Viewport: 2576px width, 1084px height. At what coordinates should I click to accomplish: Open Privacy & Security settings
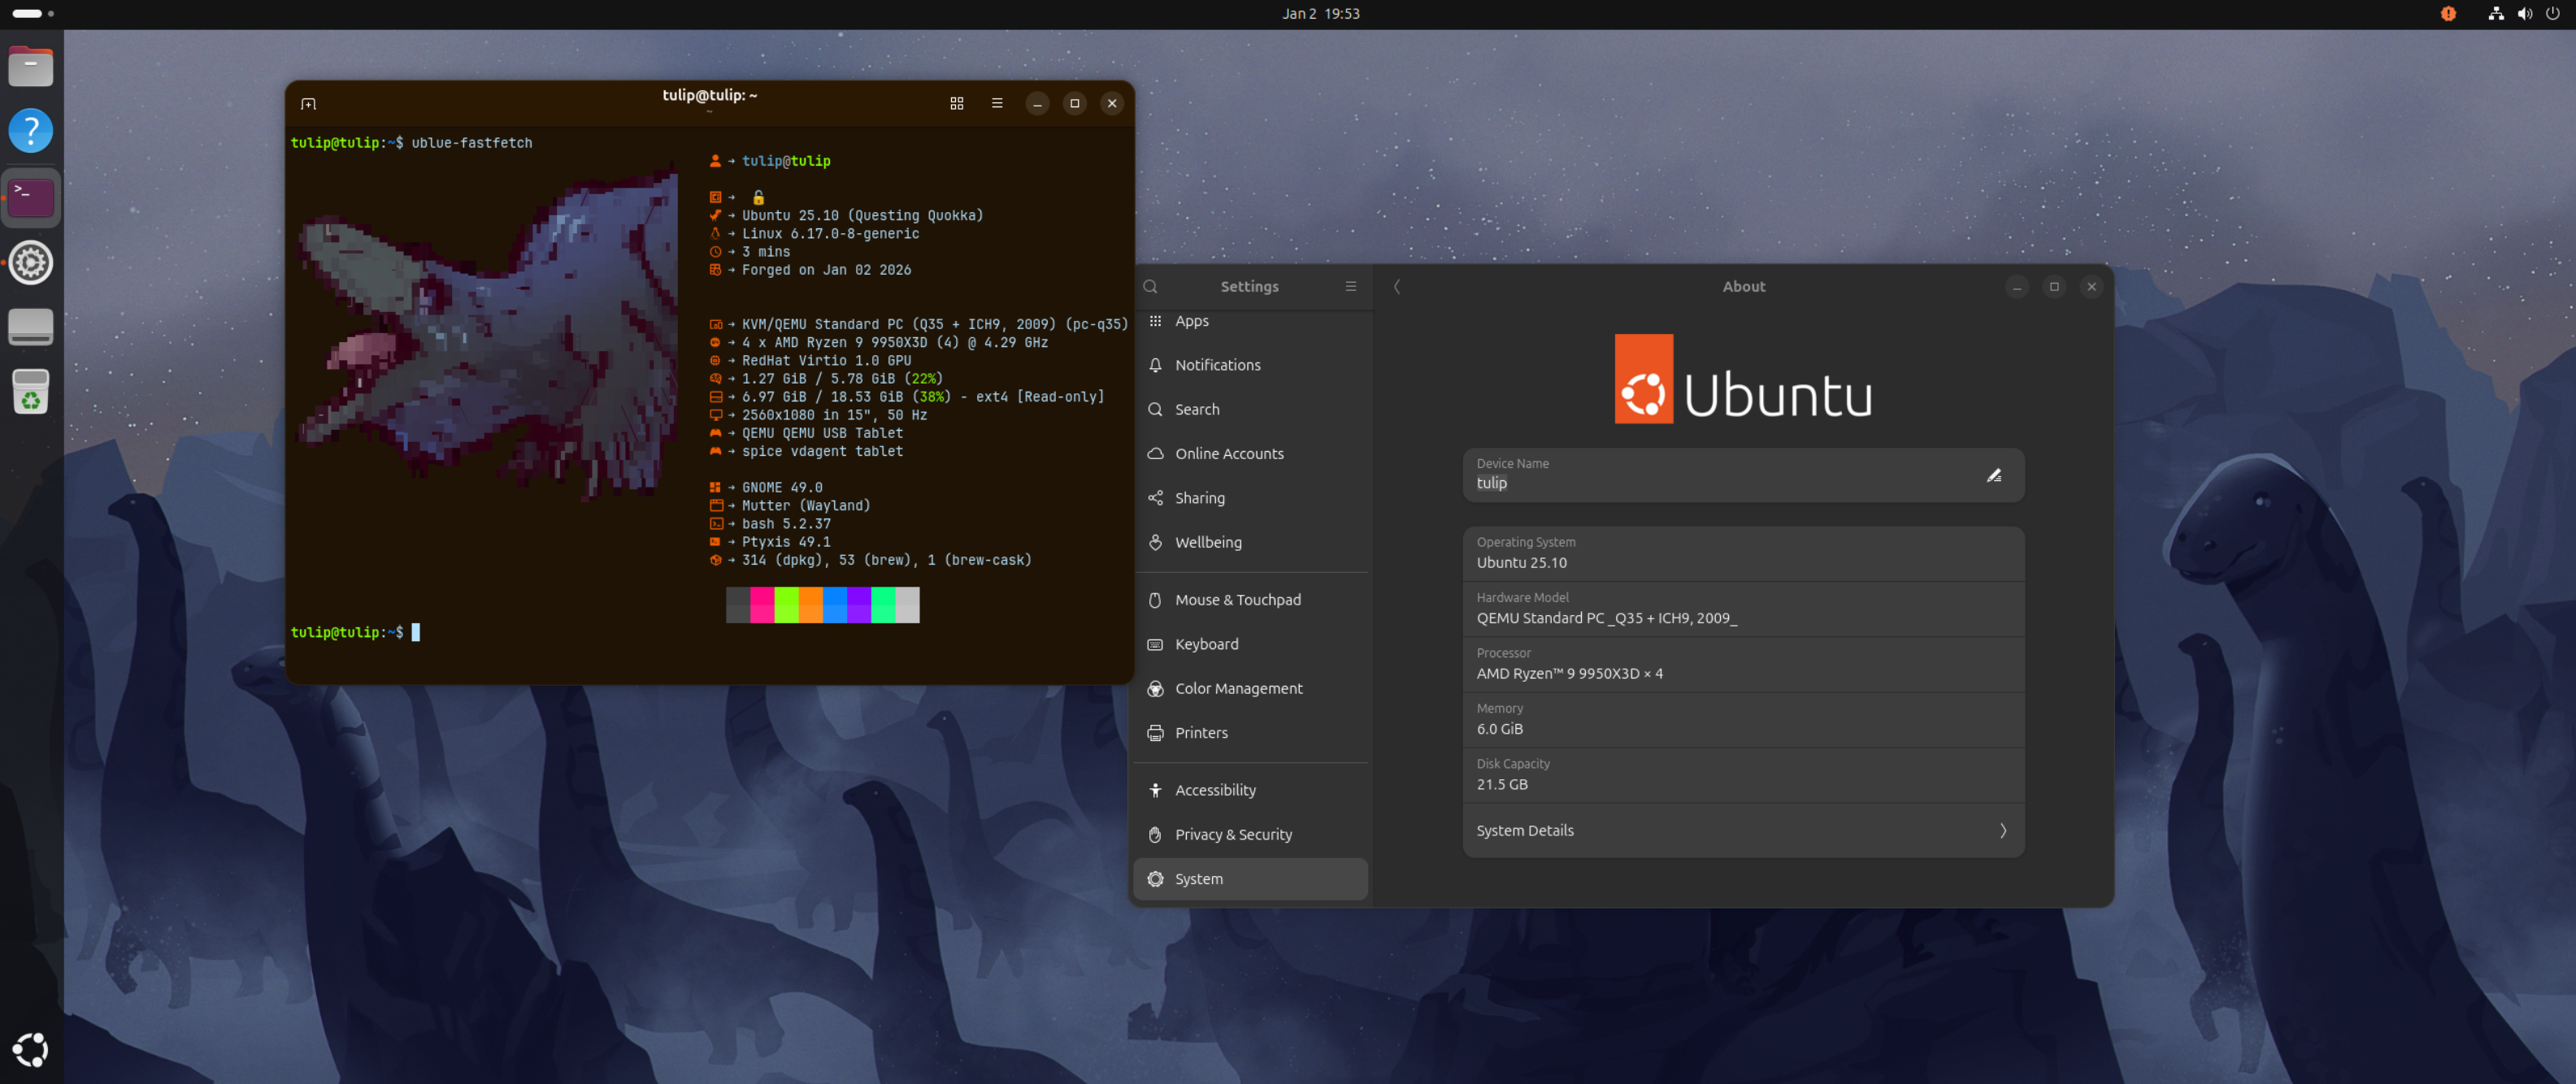click(x=1233, y=834)
